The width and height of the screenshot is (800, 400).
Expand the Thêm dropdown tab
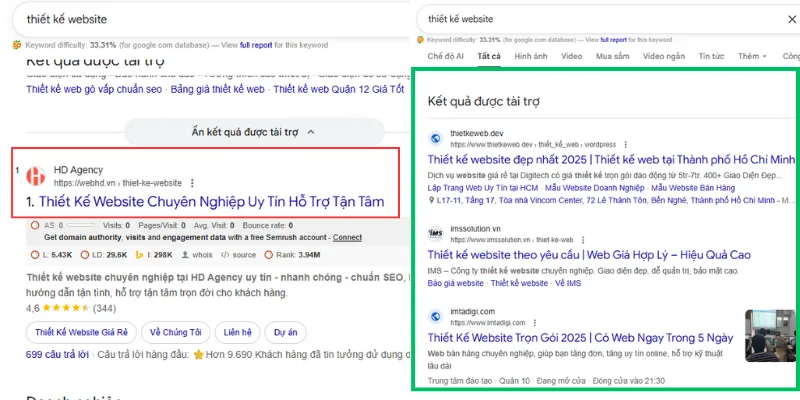coord(752,56)
